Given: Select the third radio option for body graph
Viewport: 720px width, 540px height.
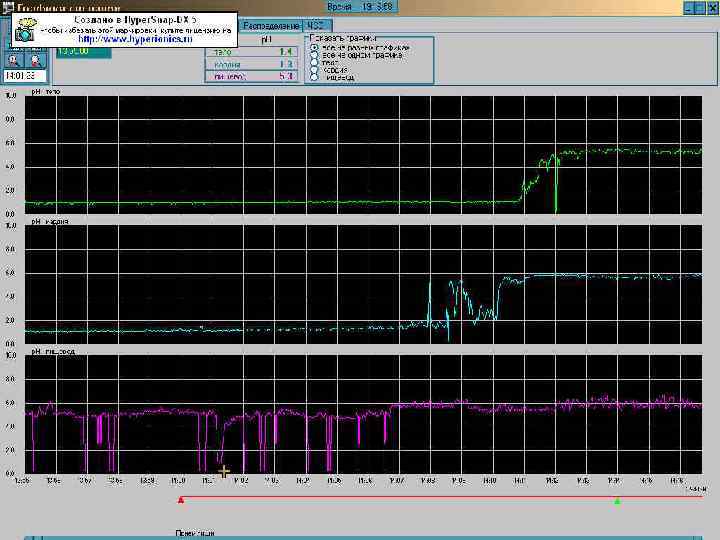Looking at the screenshot, I should point(315,61).
